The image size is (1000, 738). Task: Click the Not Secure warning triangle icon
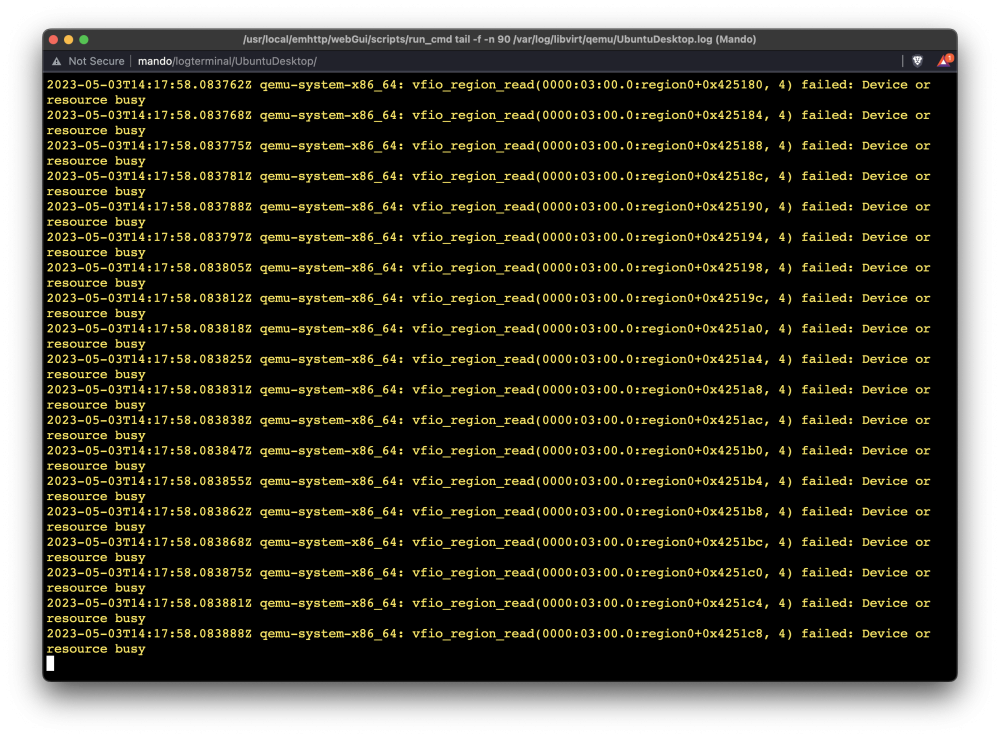(57, 61)
